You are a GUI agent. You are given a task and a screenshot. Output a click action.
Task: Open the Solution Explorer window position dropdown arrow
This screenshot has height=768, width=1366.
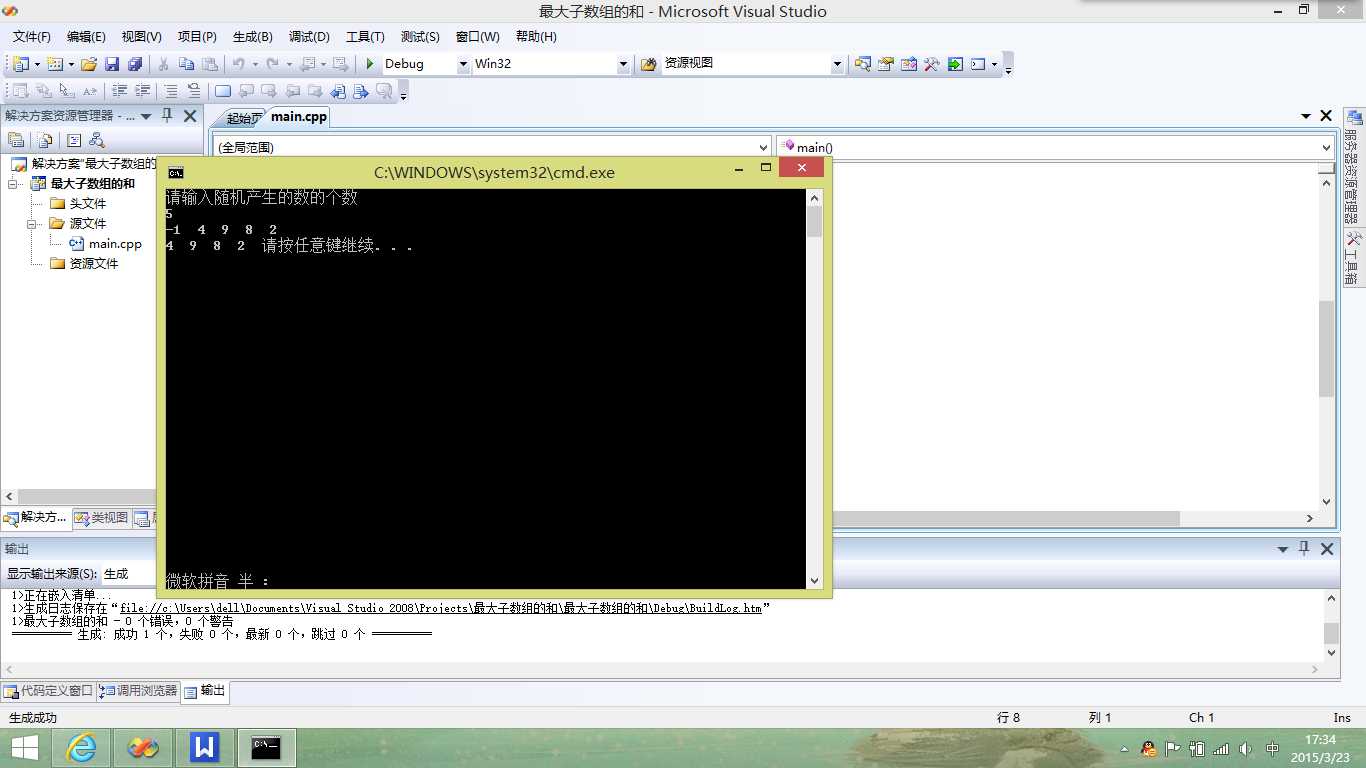(146, 116)
